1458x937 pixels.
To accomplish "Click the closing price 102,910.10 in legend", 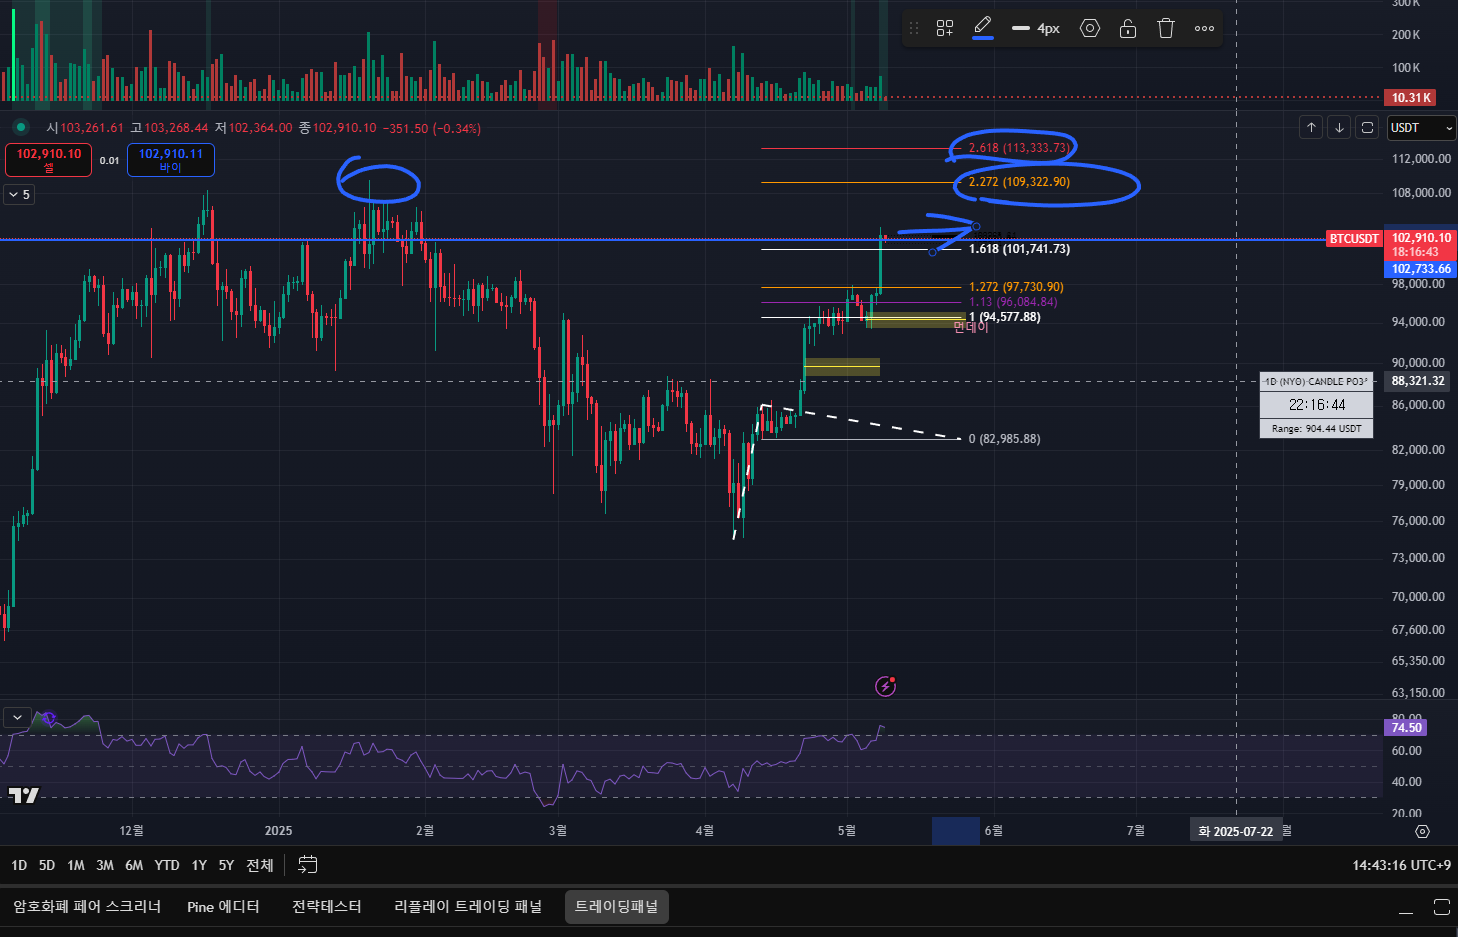I will pyautogui.click(x=344, y=128).
